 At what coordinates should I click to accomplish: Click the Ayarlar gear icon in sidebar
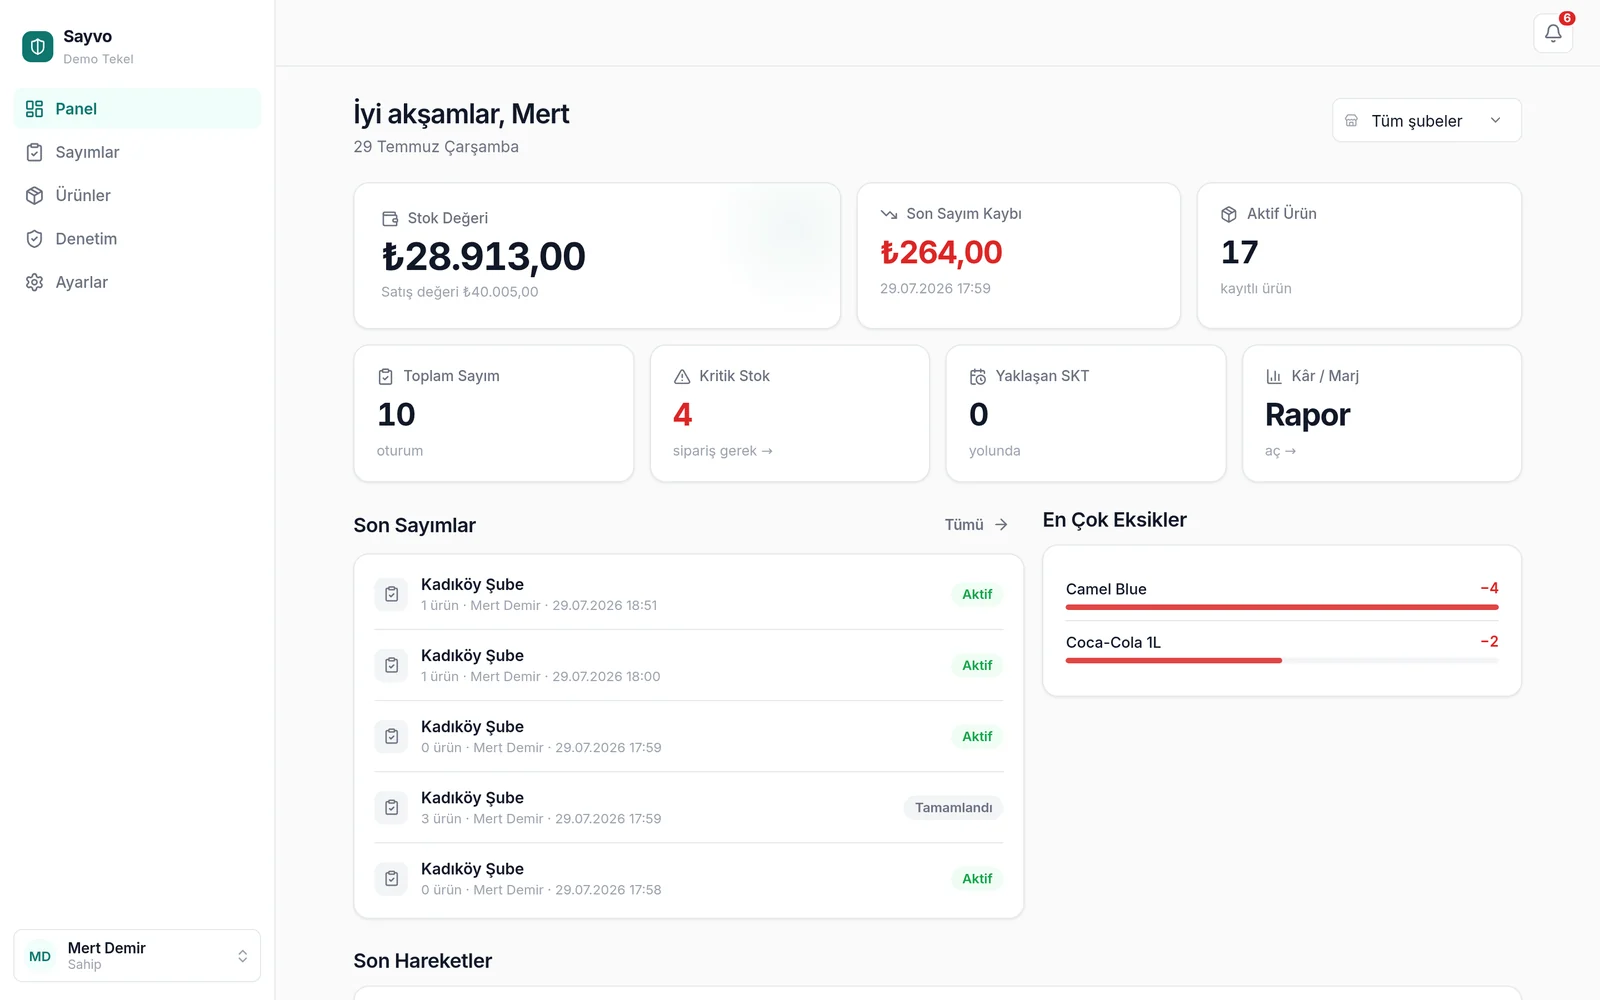click(x=34, y=282)
